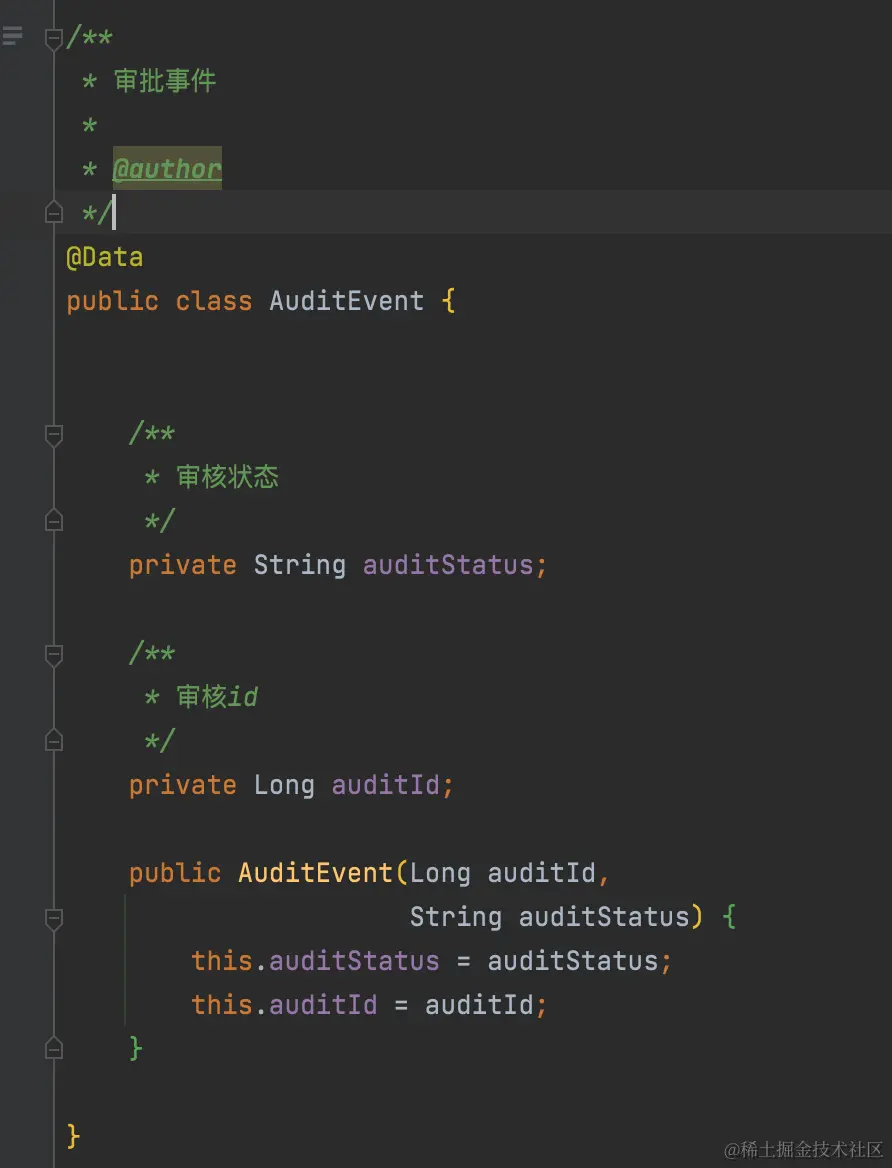Click the 审核id comment text

click(217, 696)
